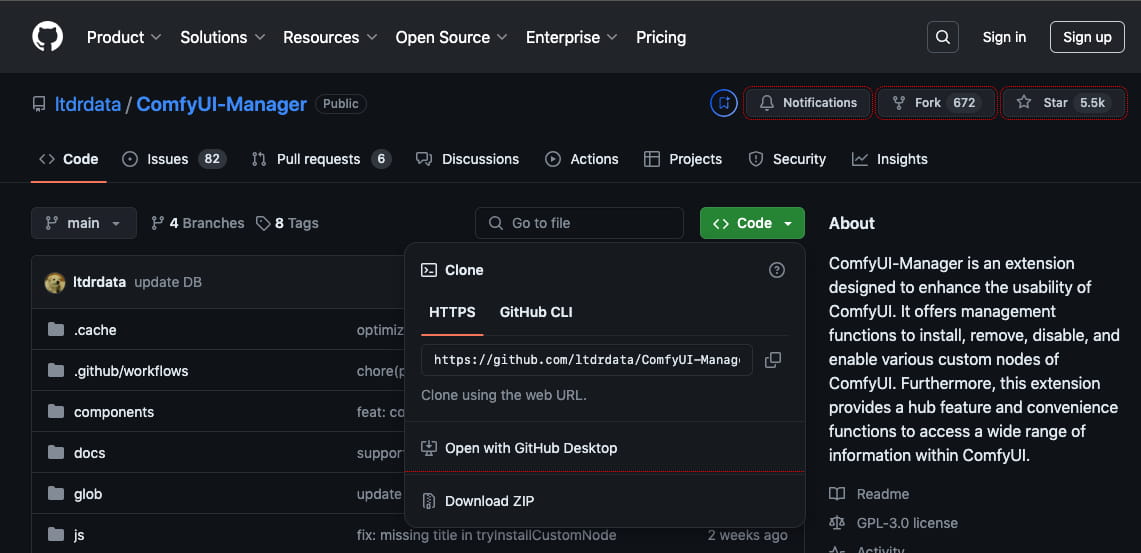The image size is (1141, 553).
Task: Click the GitHub logo home icon
Action: click(47, 37)
